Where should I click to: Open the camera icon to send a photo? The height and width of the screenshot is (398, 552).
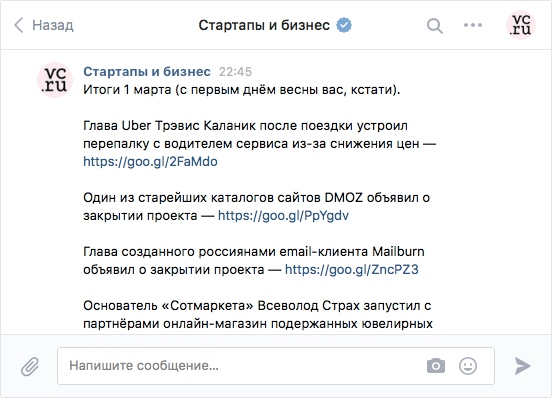(x=436, y=366)
